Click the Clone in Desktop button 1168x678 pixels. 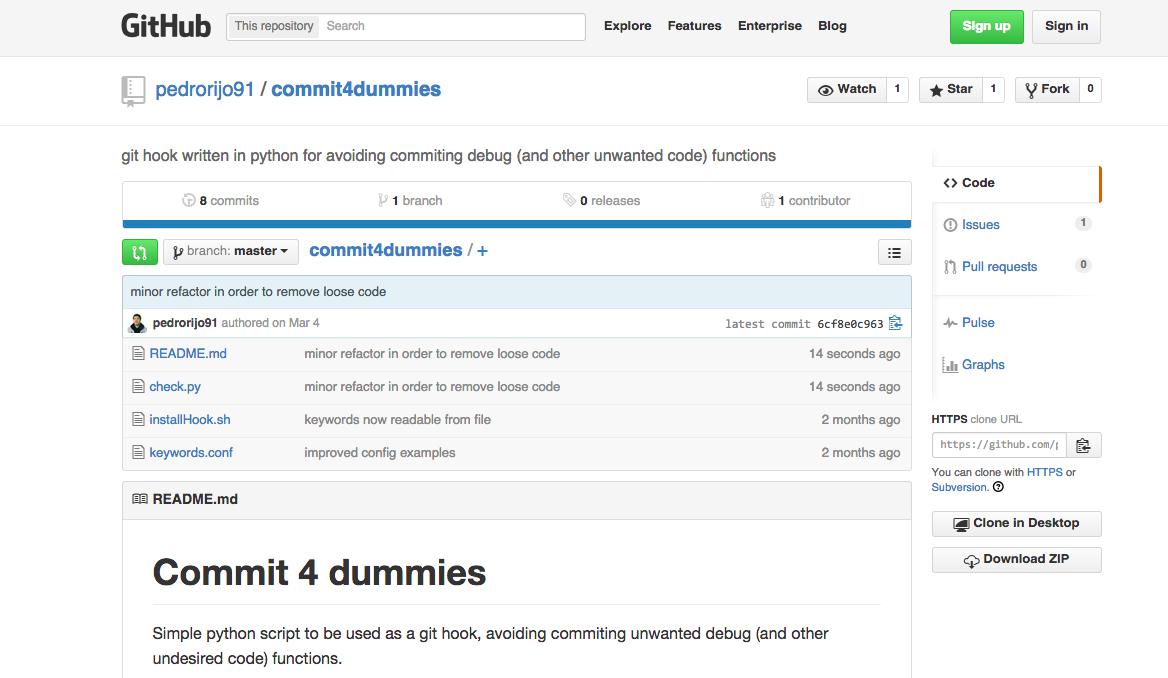point(1016,524)
